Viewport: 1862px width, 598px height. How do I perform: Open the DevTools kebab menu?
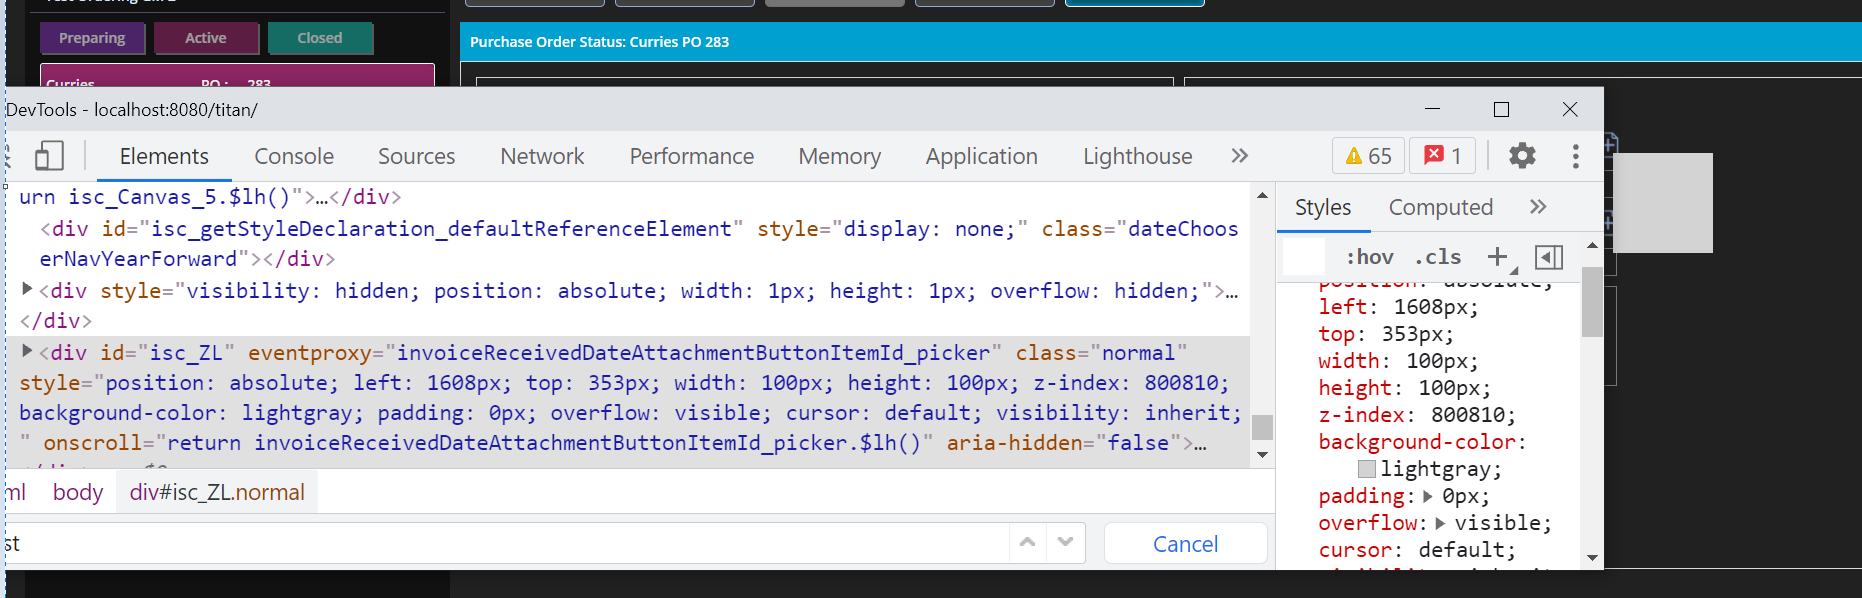coord(1575,156)
